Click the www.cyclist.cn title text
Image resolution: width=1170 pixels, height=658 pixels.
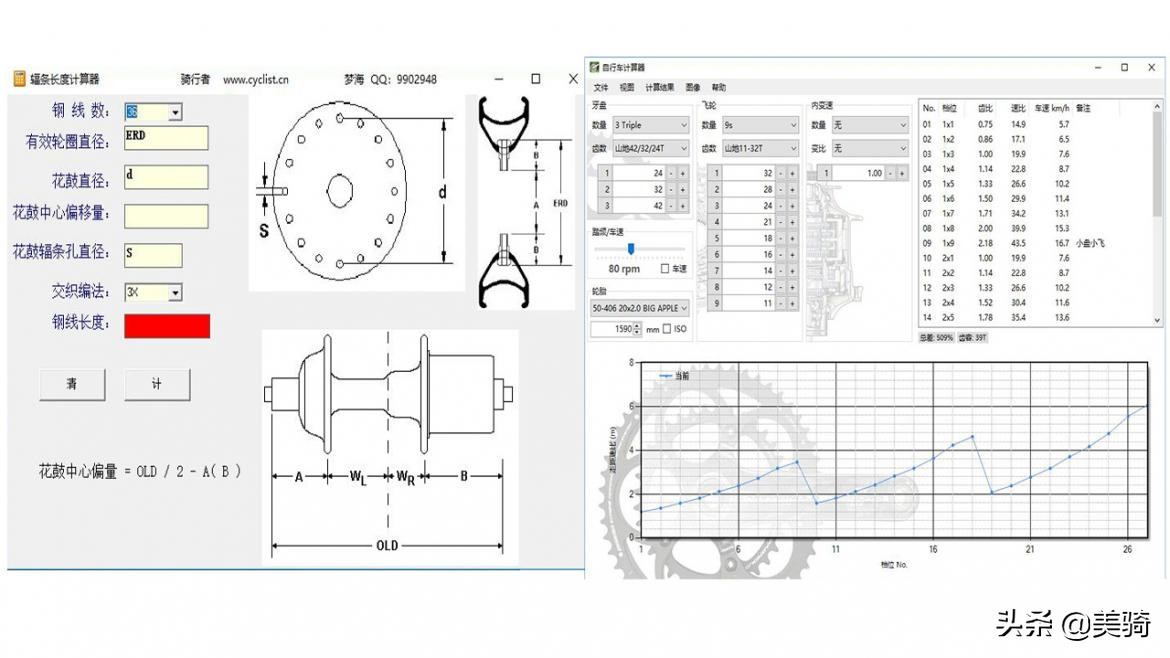click(x=255, y=79)
